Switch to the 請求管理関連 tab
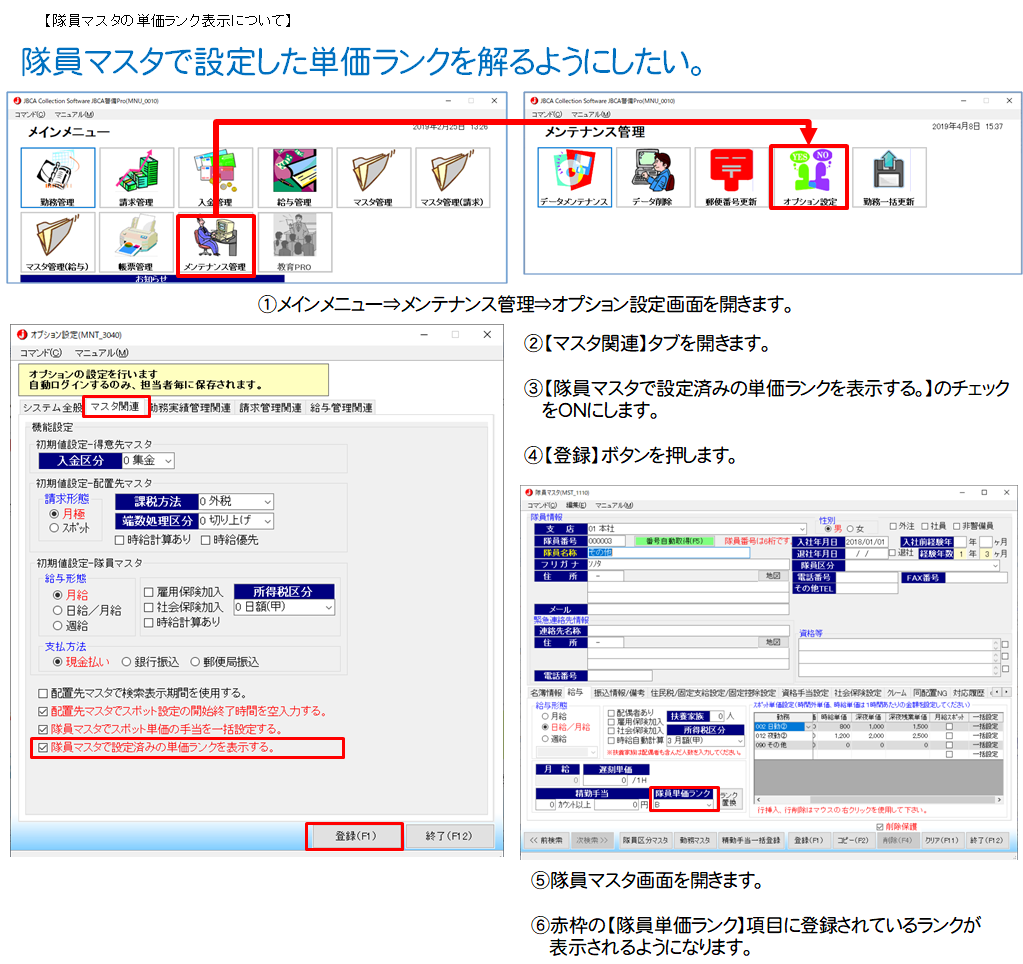The width and height of the screenshot is (1023, 964). pyautogui.click(x=270, y=408)
